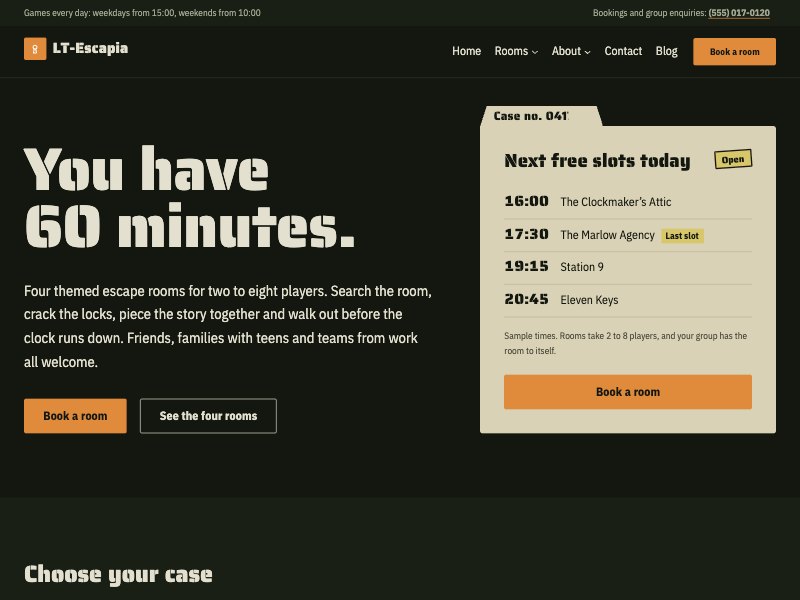Click the Next free slots today heading
Screen dimensions: 800x600
click(597, 161)
